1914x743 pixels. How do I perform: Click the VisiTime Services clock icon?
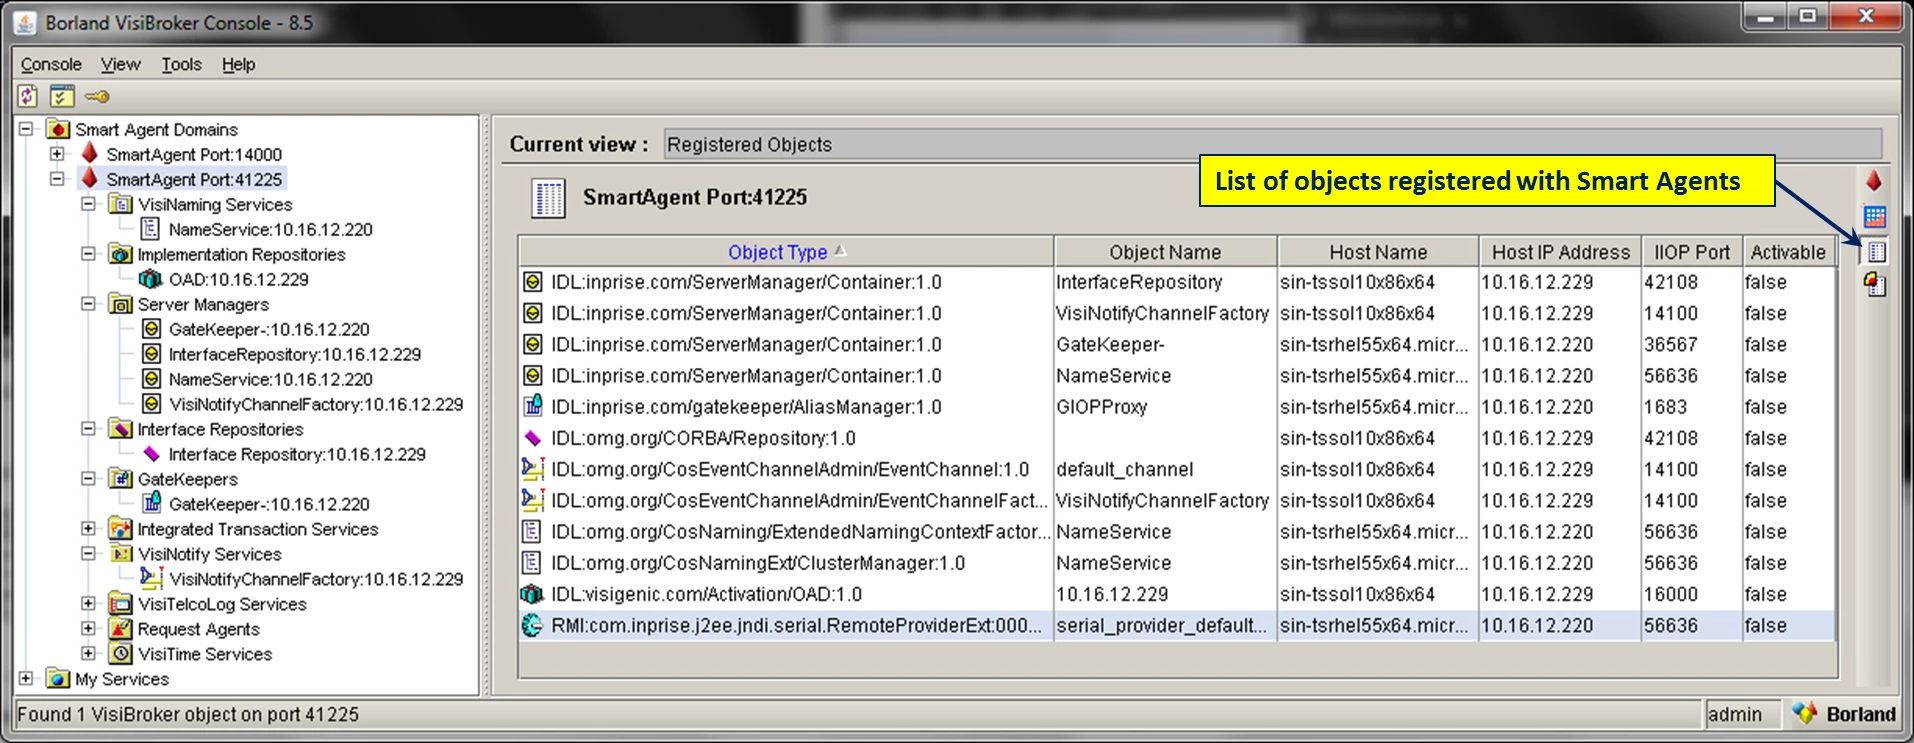click(x=121, y=654)
